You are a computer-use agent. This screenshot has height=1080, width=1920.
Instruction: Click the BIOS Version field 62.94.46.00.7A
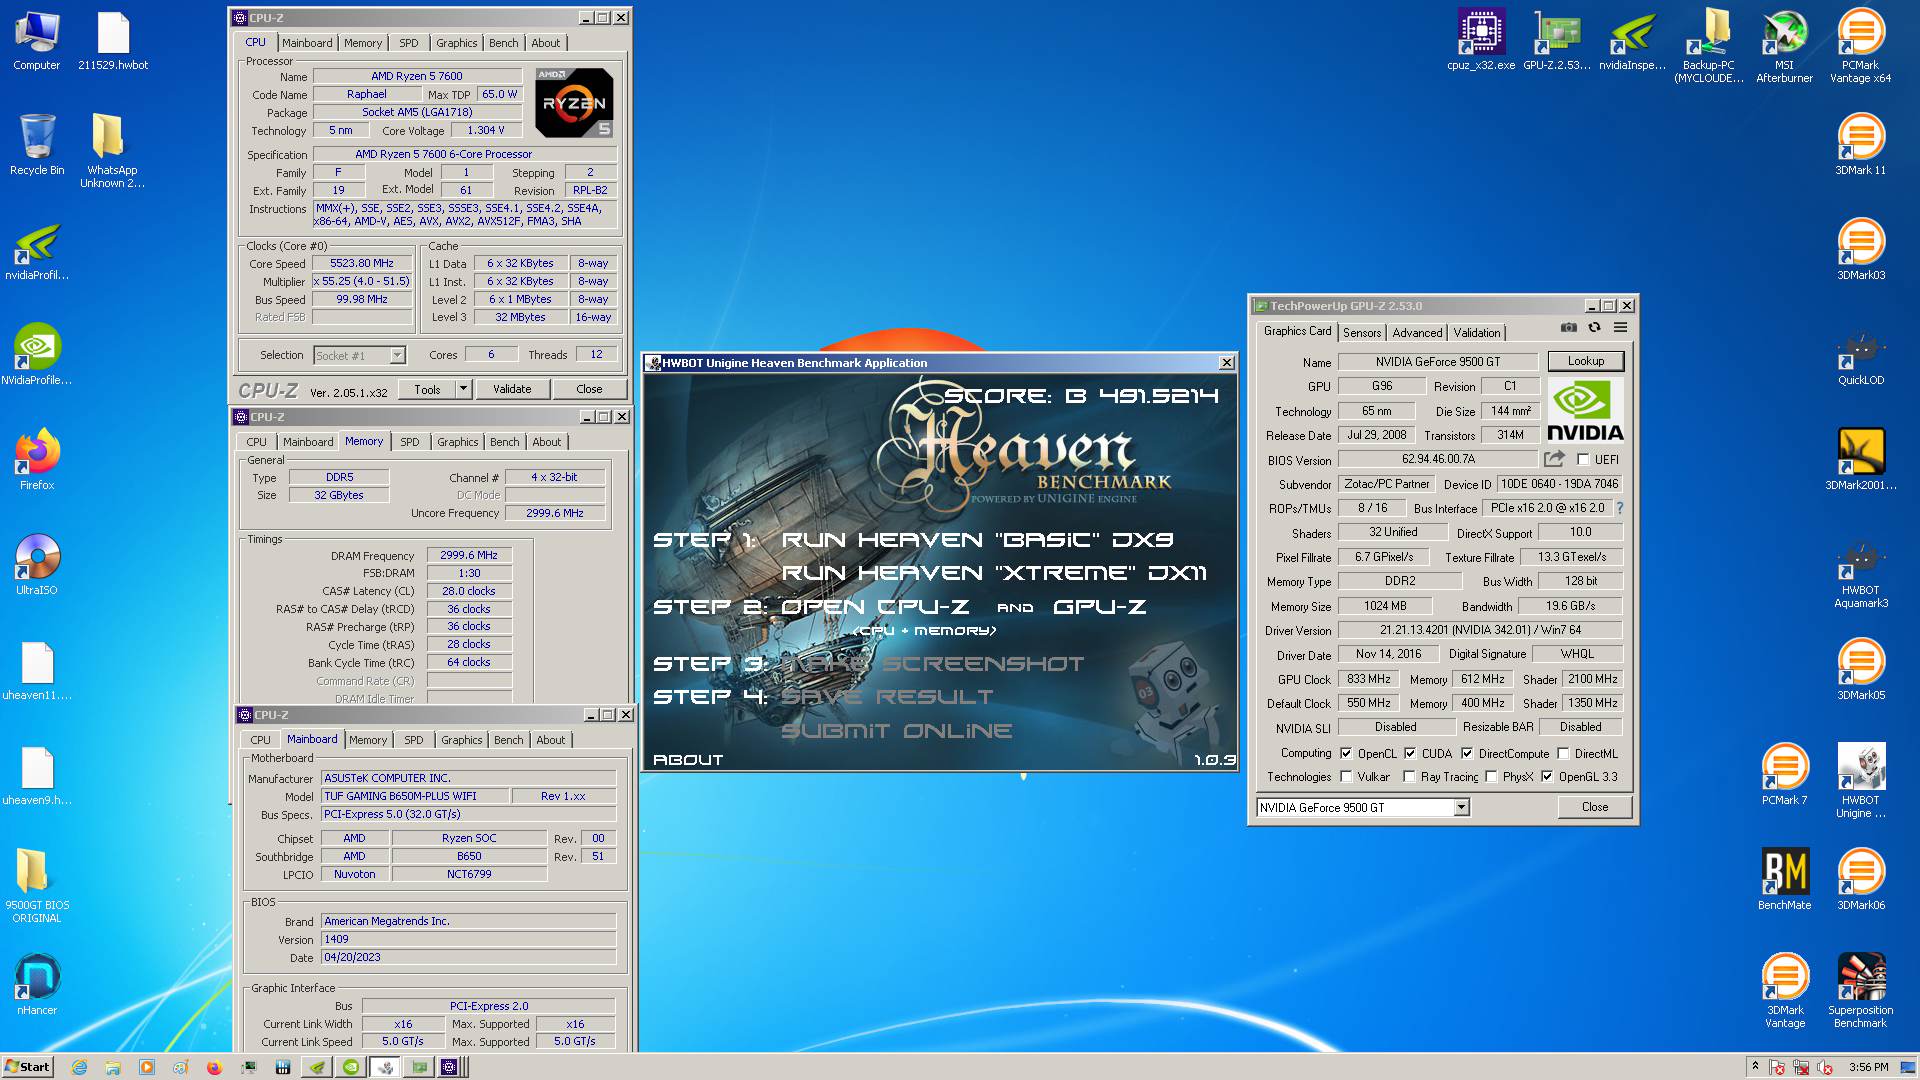coord(1438,459)
